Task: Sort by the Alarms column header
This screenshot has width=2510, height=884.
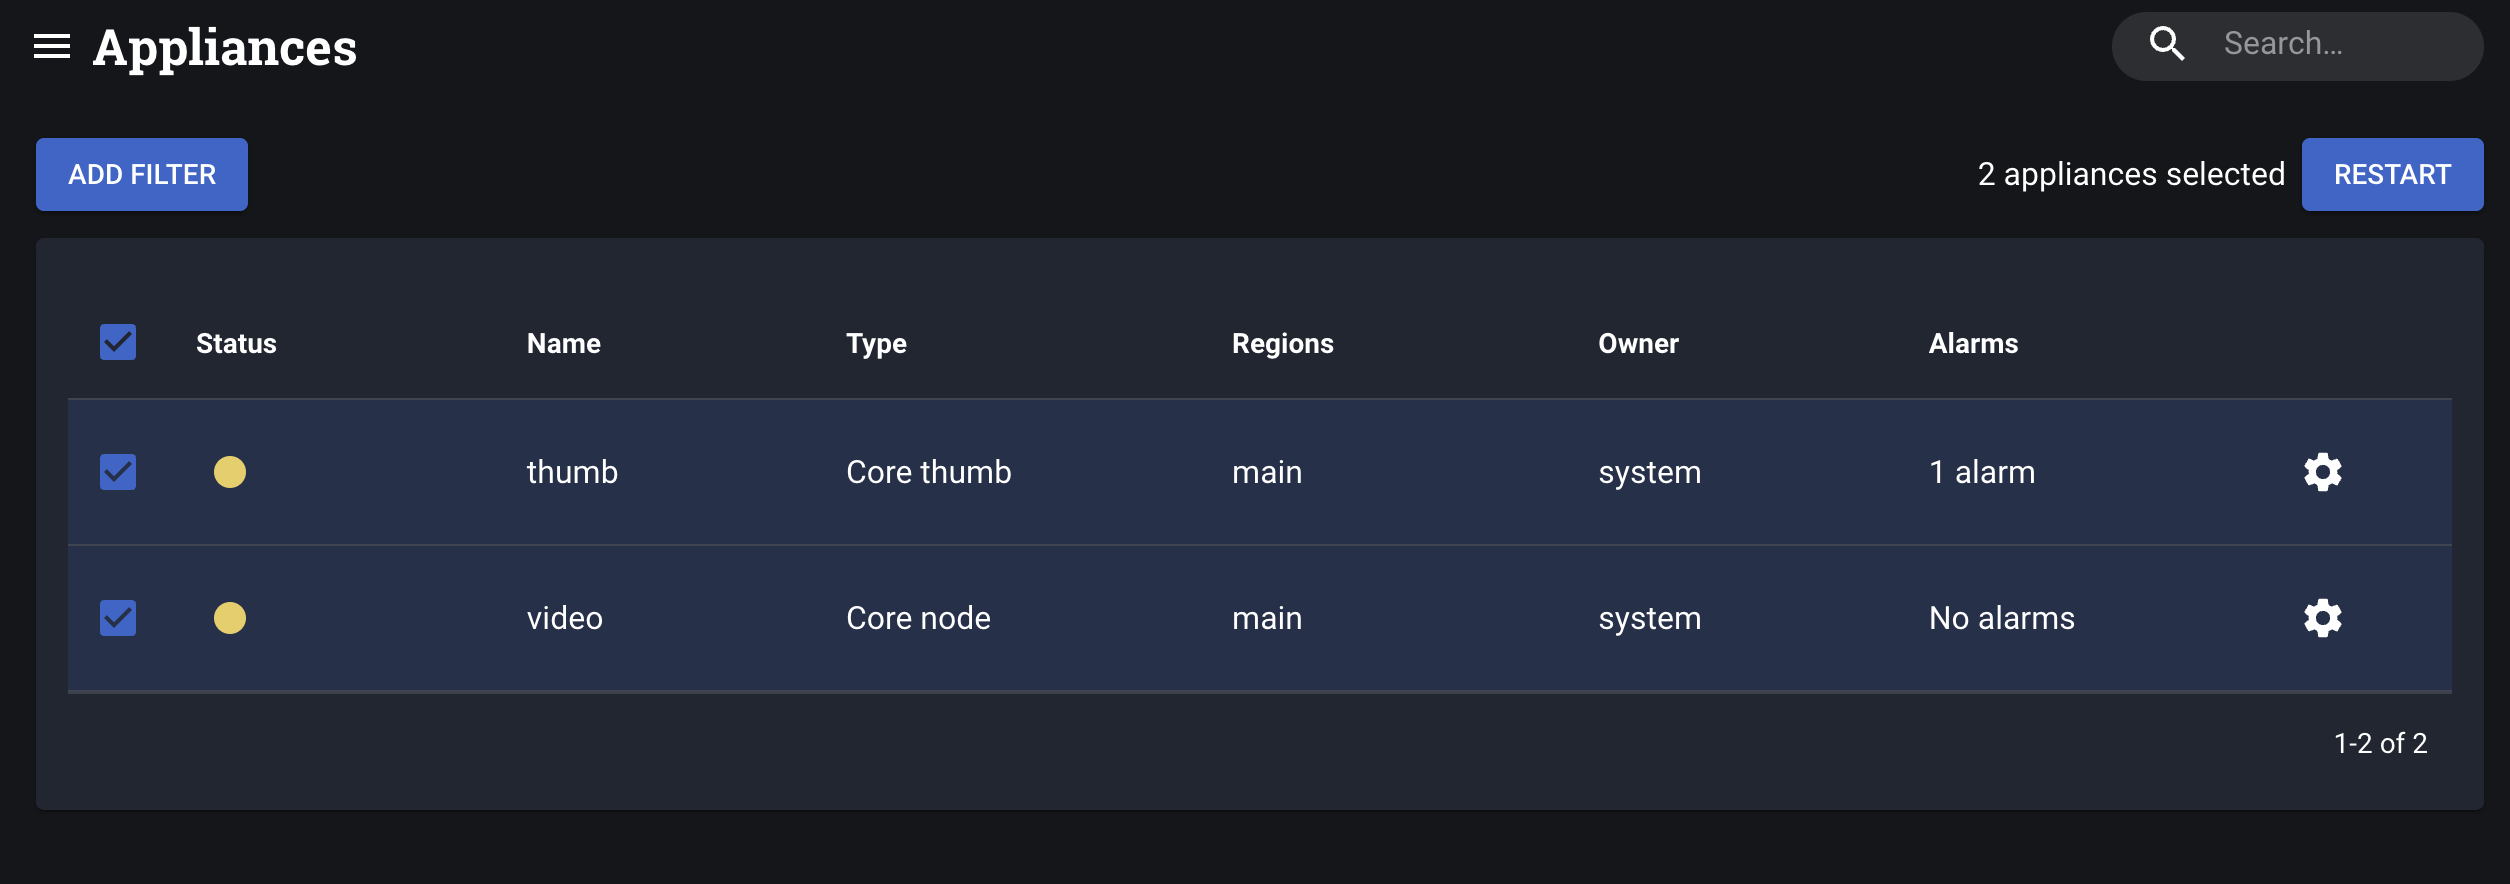Action: point(1973,343)
